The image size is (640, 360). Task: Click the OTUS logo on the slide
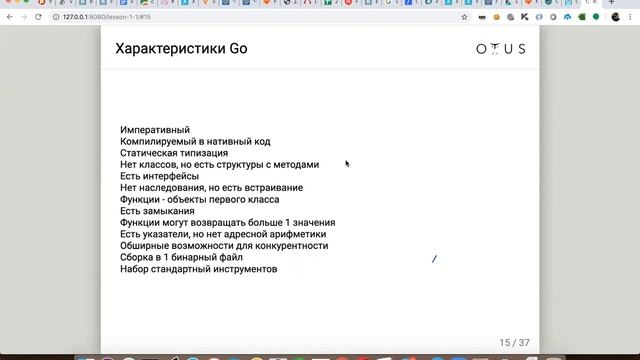[501, 49]
